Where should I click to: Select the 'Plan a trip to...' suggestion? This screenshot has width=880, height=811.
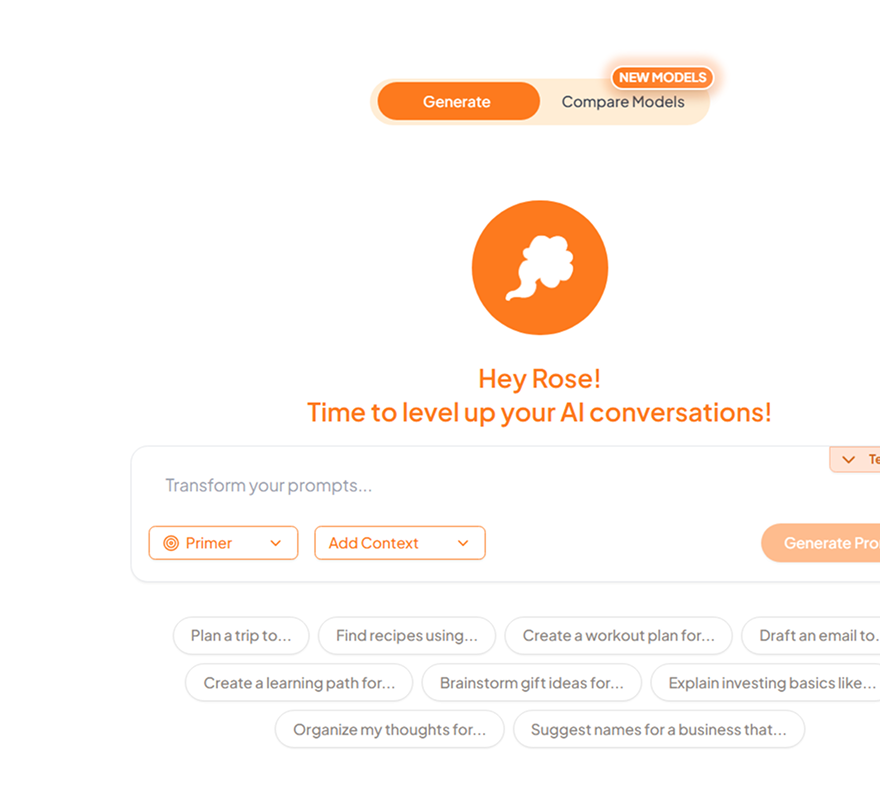point(241,635)
